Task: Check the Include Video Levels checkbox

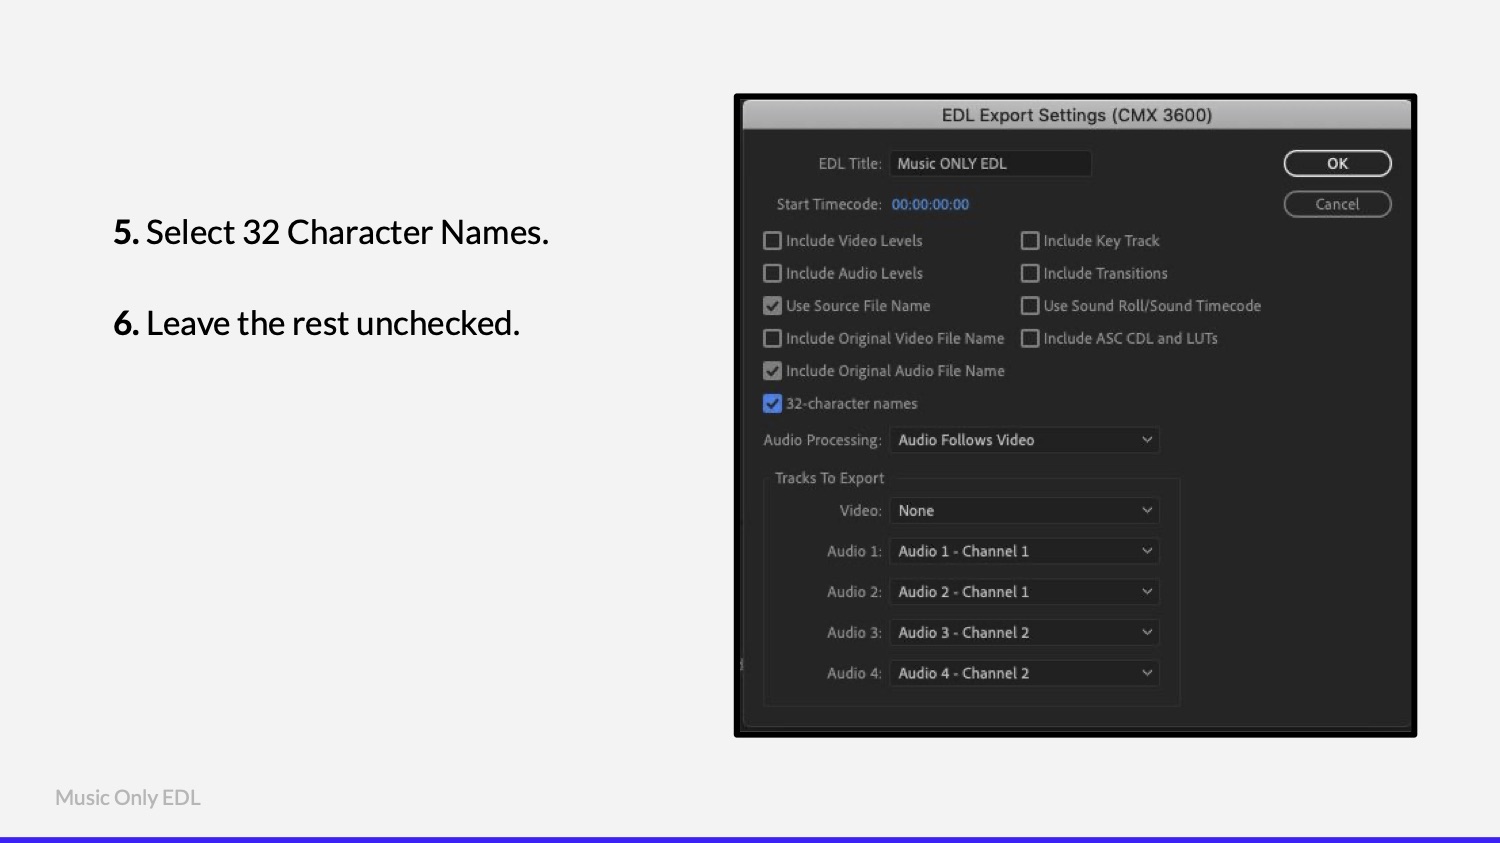Action: [772, 241]
